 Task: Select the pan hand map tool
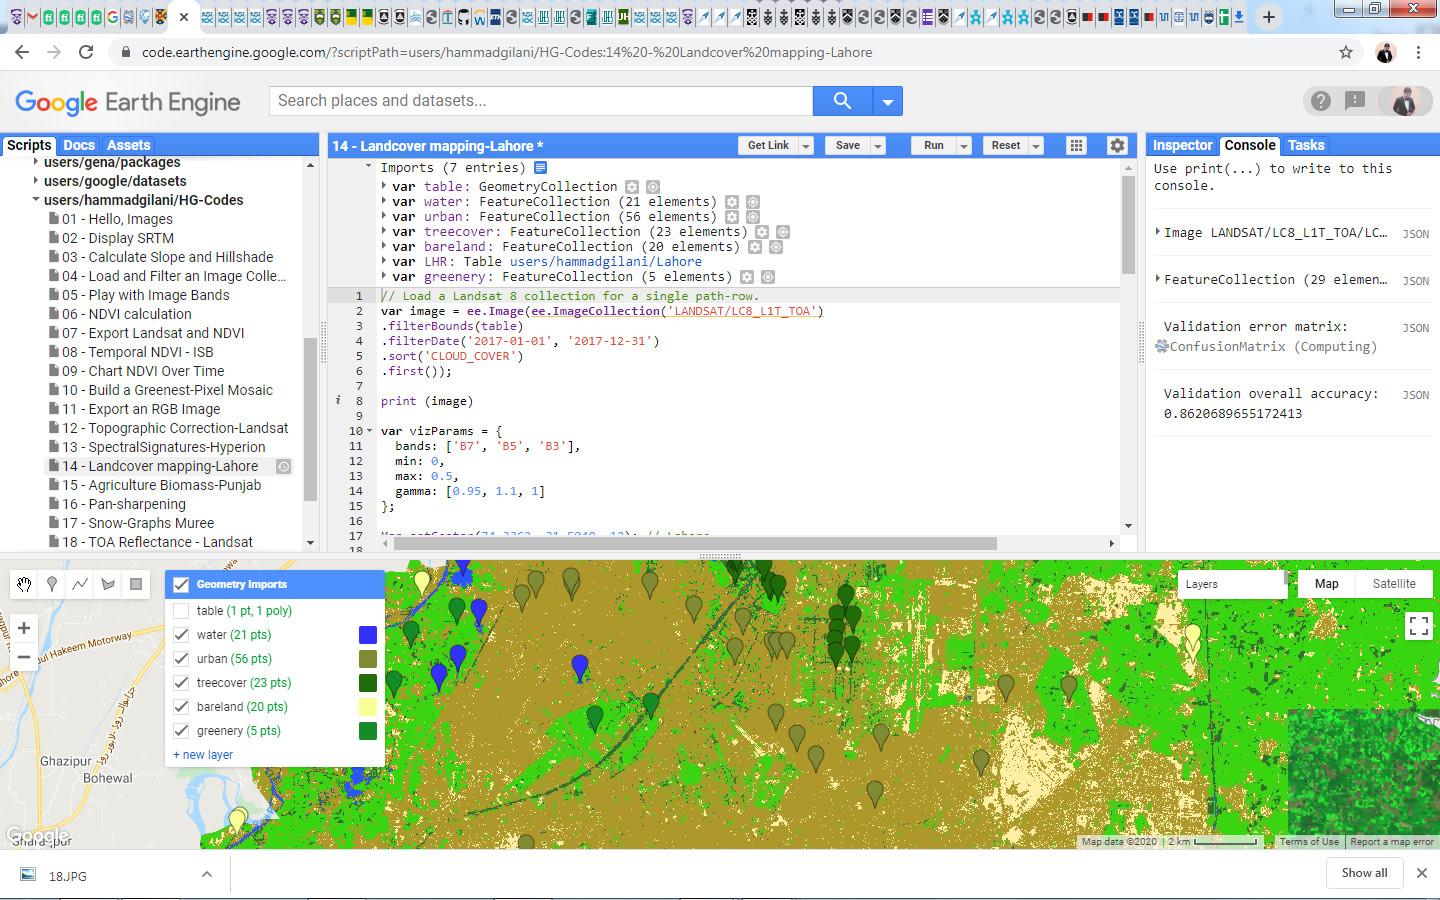(x=24, y=584)
